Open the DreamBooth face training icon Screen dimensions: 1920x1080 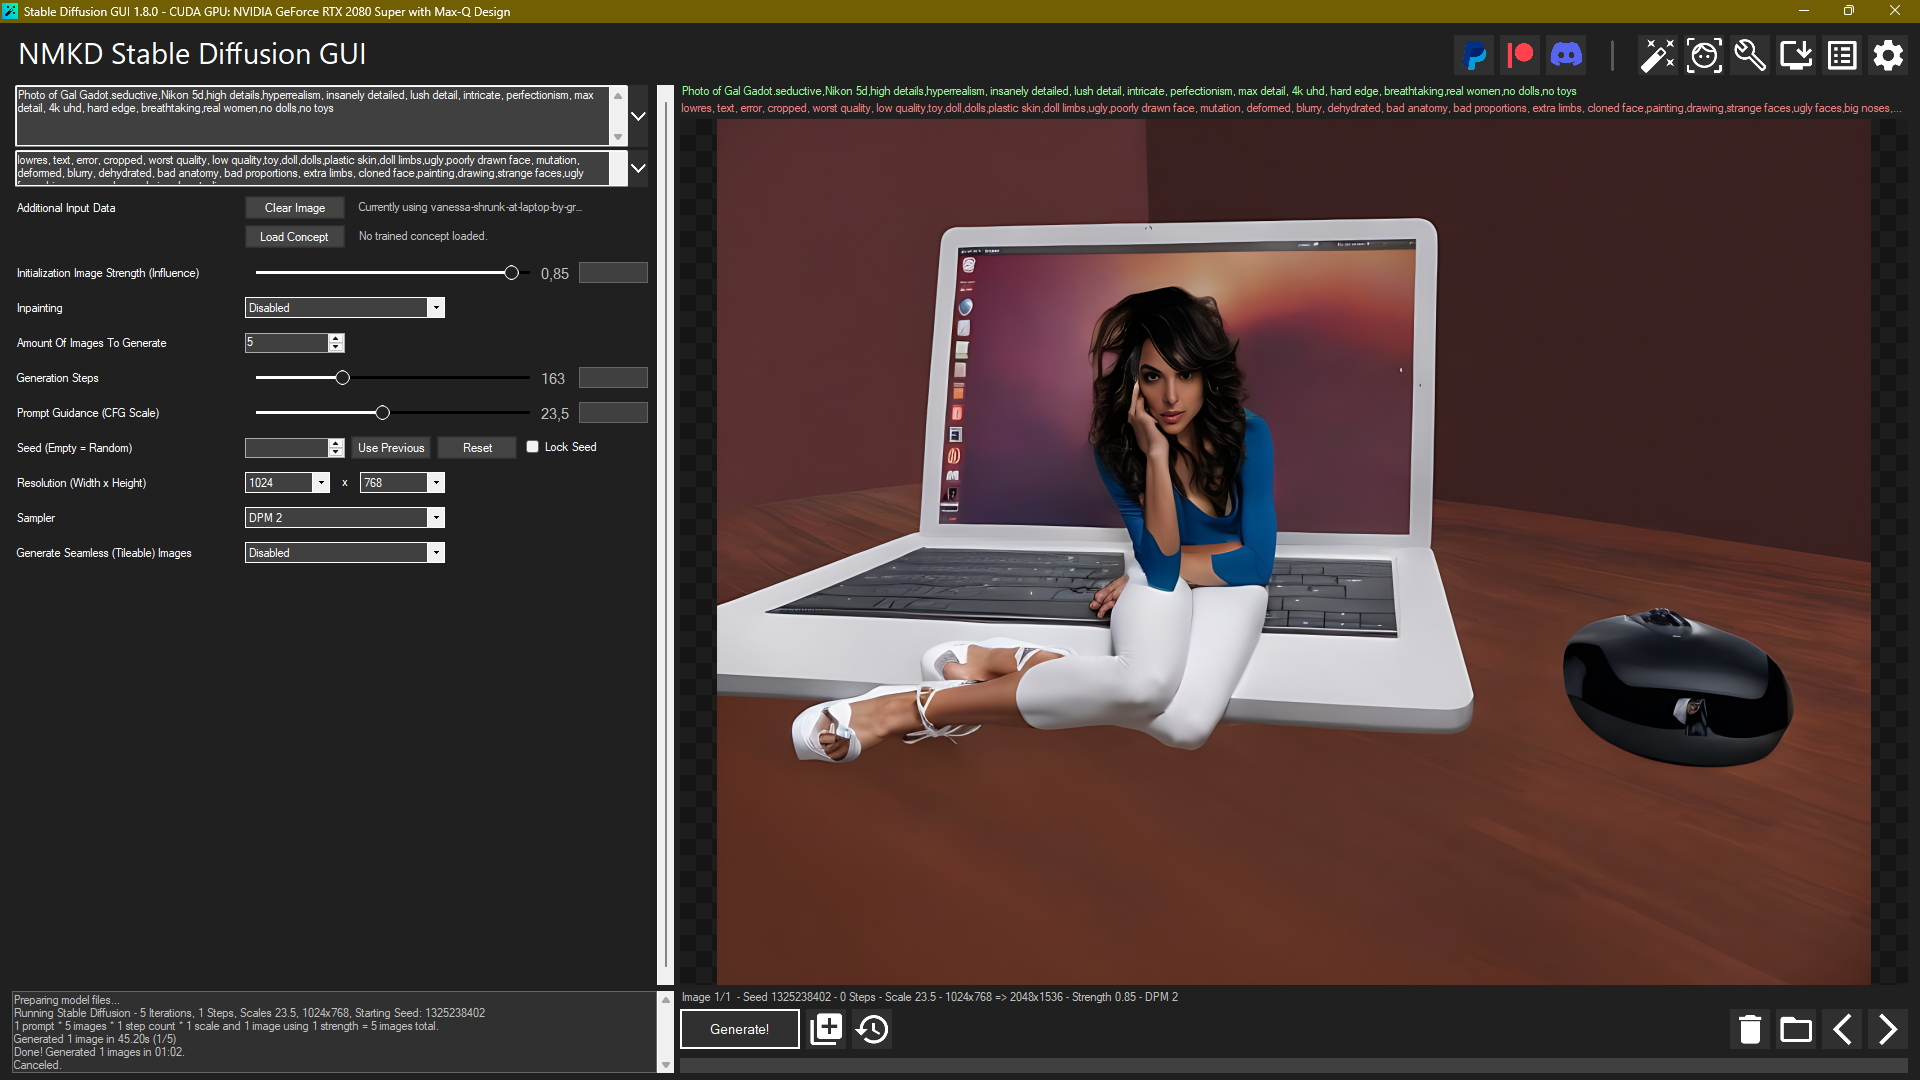(1704, 55)
